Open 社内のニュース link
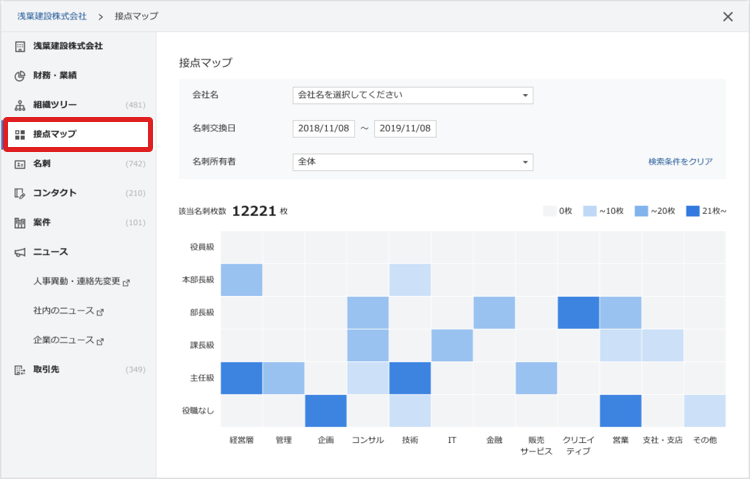Screen dimensions: 750x479 pos(64,311)
